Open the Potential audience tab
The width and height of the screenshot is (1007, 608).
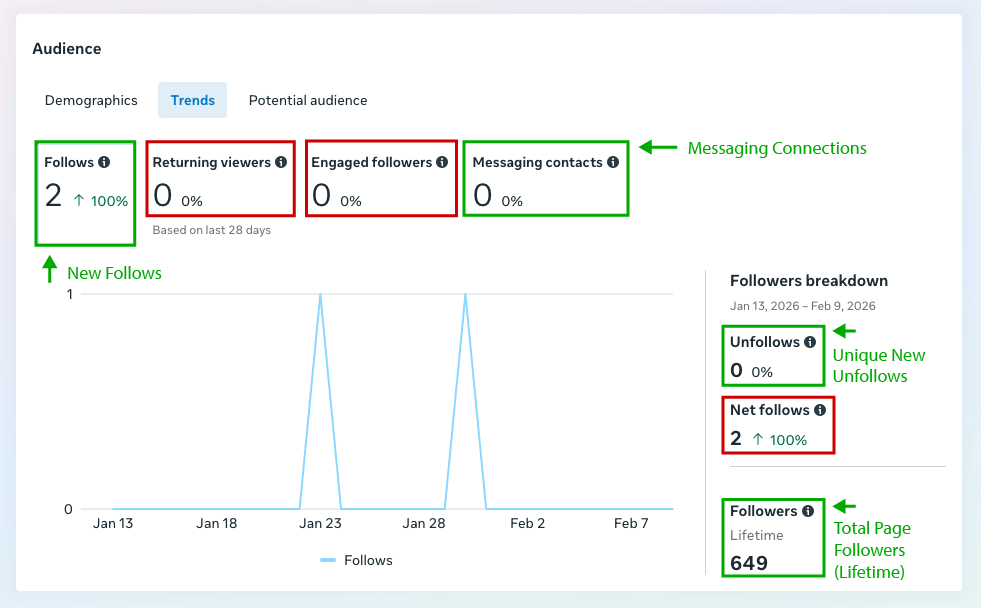(308, 100)
